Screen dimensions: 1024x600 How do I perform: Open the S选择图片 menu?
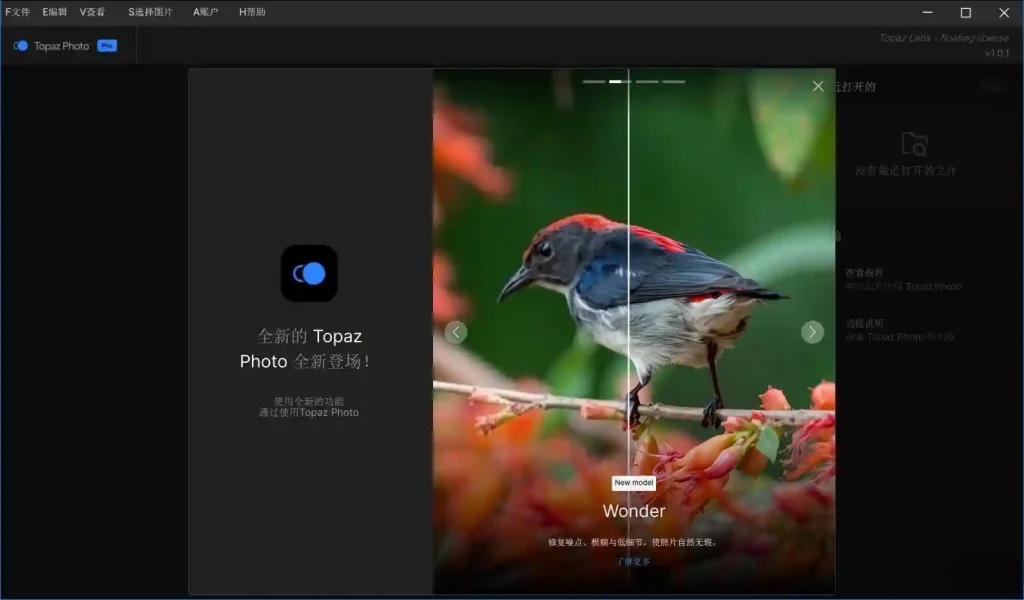click(x=151, y=12)
